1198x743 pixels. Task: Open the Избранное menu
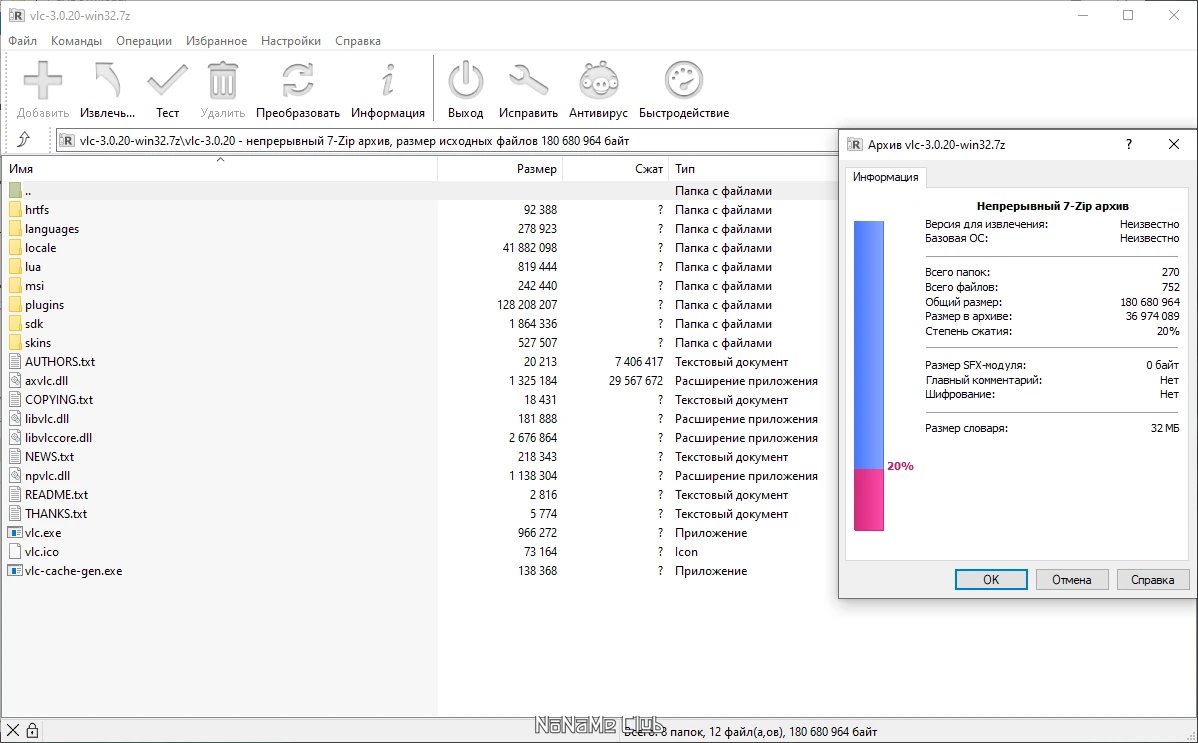pyautogui.click(x=216, y=41)
